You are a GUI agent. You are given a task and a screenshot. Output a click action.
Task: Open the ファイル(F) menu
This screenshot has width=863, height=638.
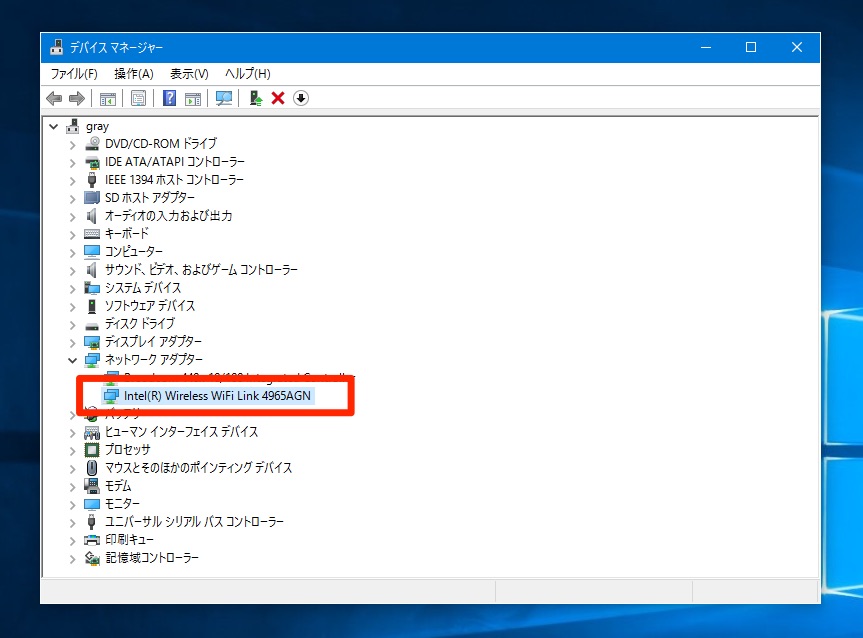(x=74, y=74)
